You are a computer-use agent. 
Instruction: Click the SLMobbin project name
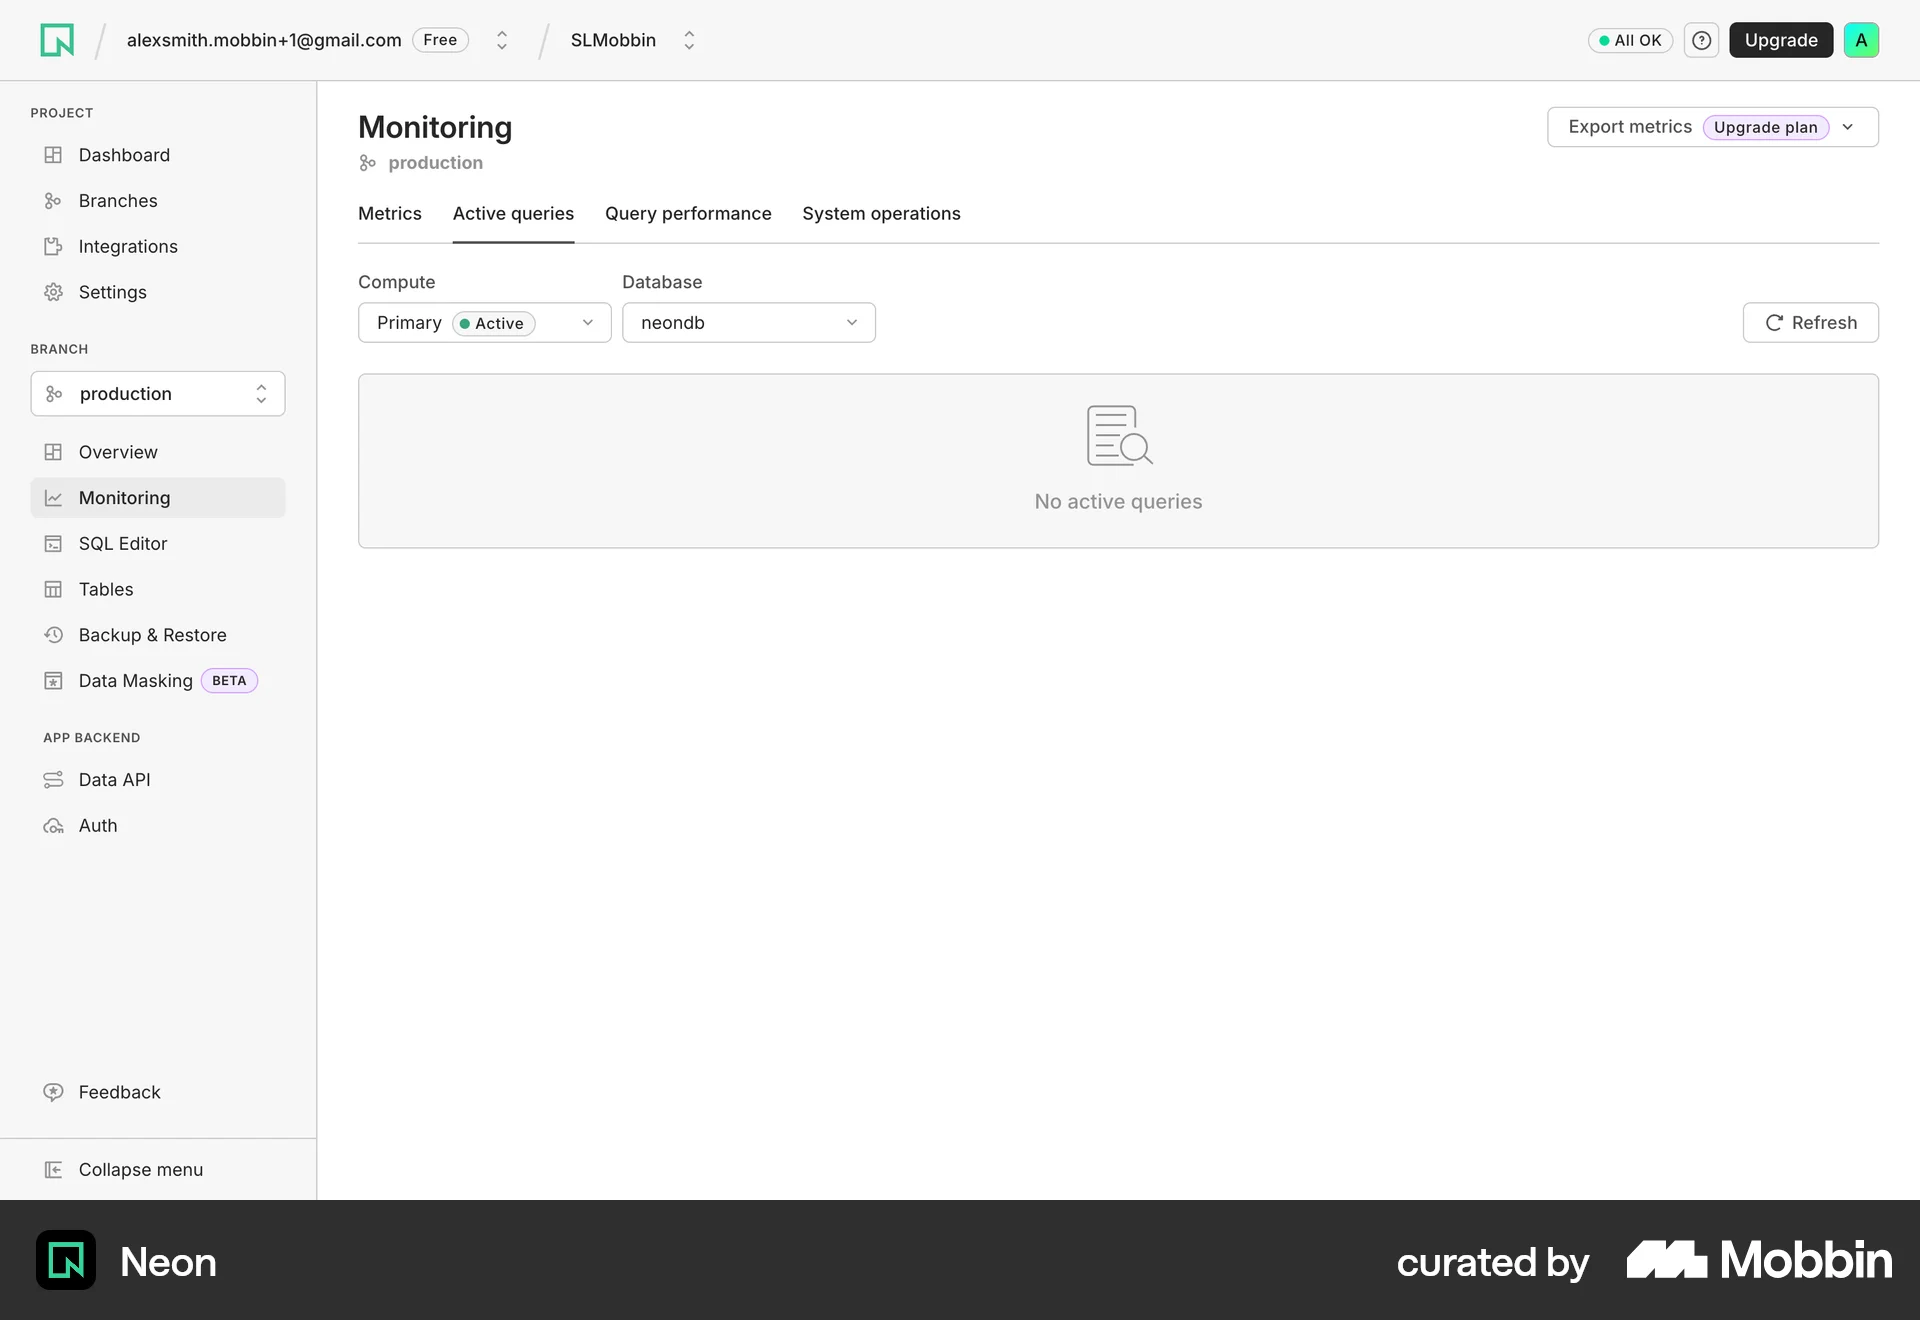613,40
